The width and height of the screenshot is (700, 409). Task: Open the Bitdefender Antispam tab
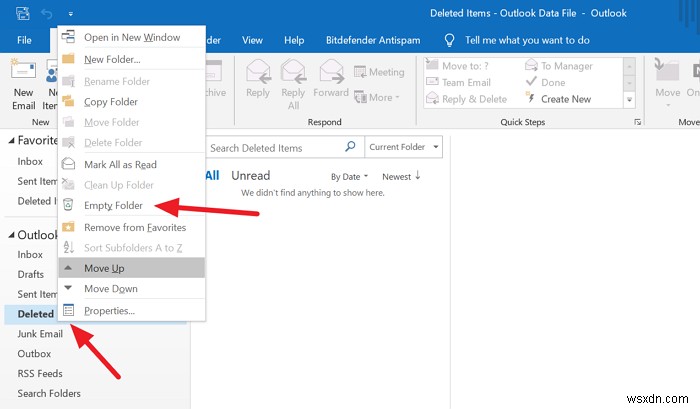coord(373,40)
